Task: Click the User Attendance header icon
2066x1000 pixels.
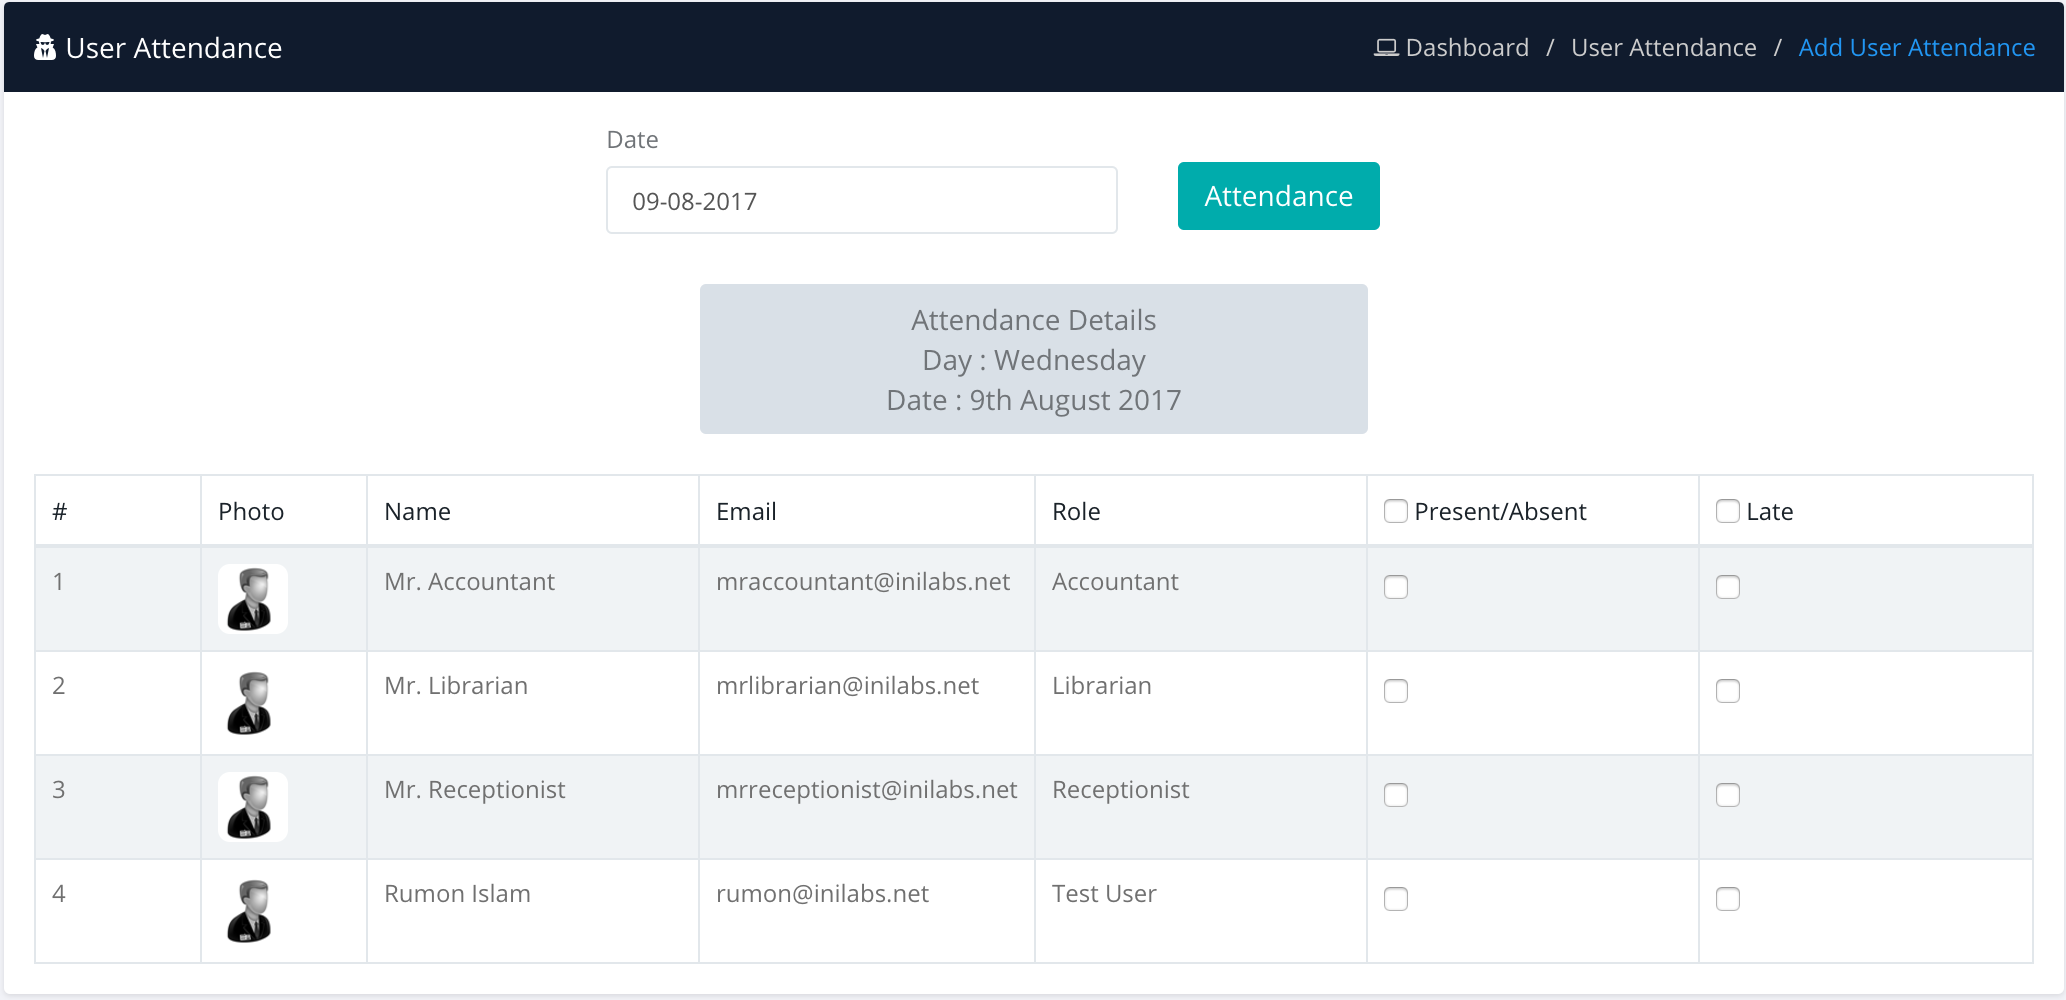Action: point(44,47)
